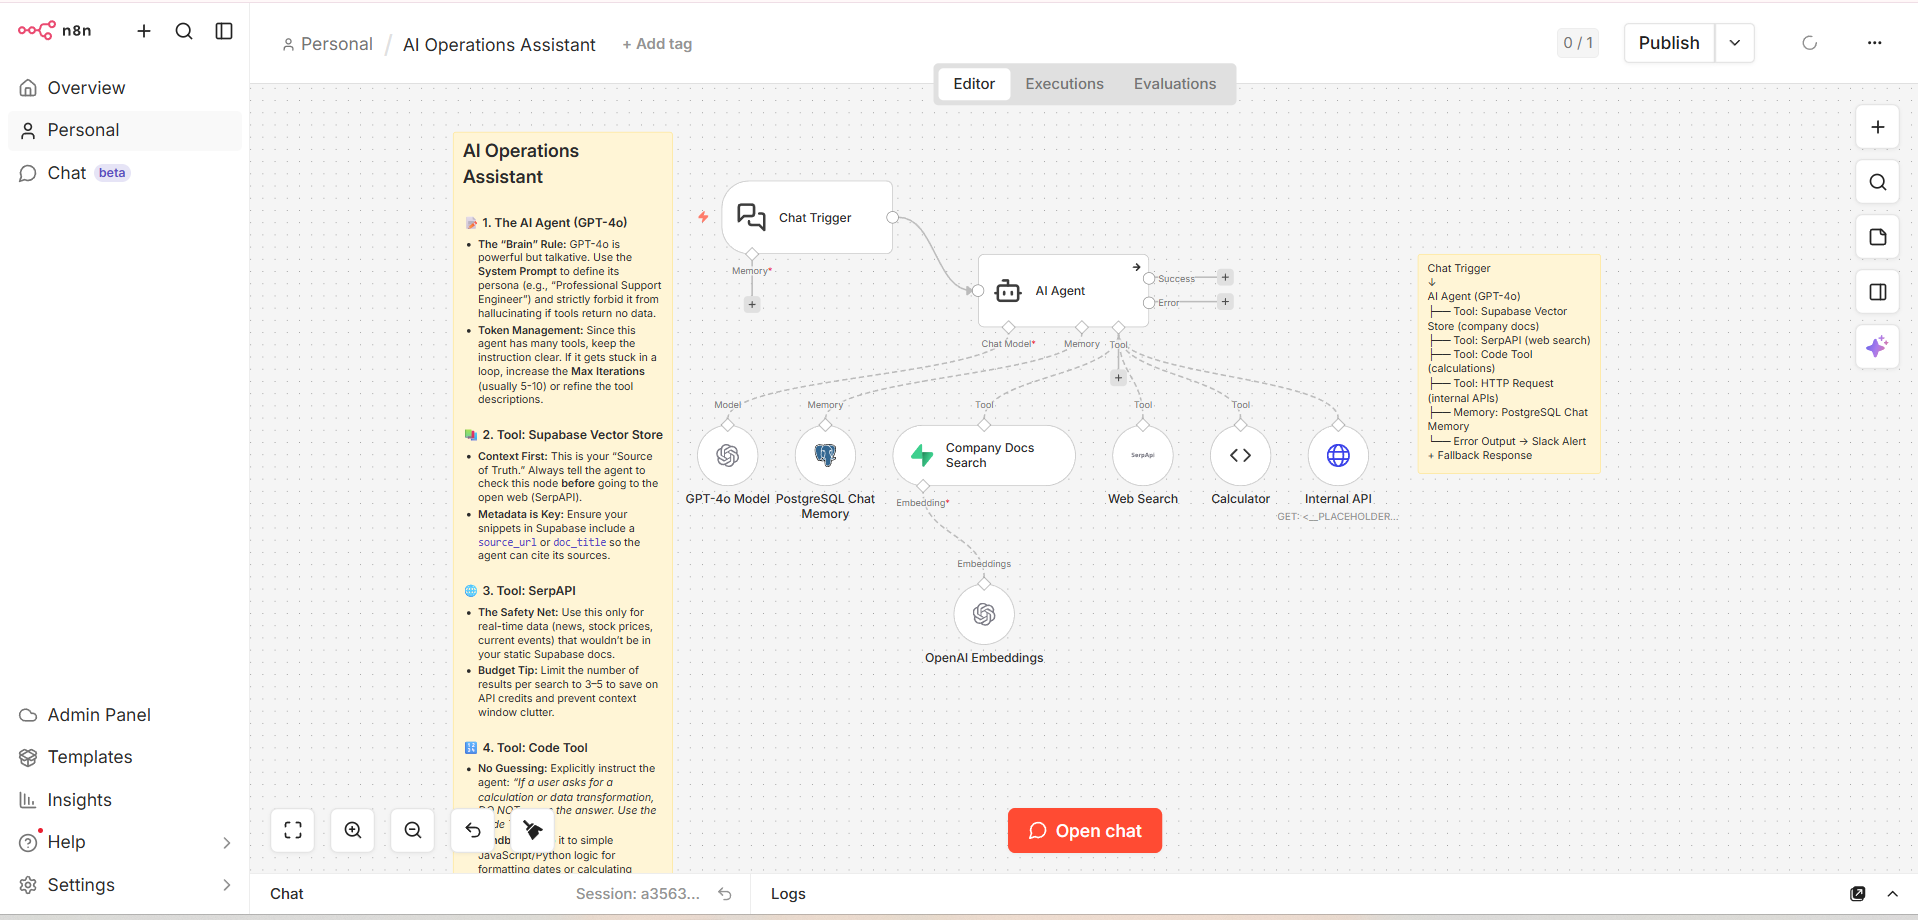The image size is (1918, 920).
Task: Select the Company Docs Search node
Action: (984, 456)
